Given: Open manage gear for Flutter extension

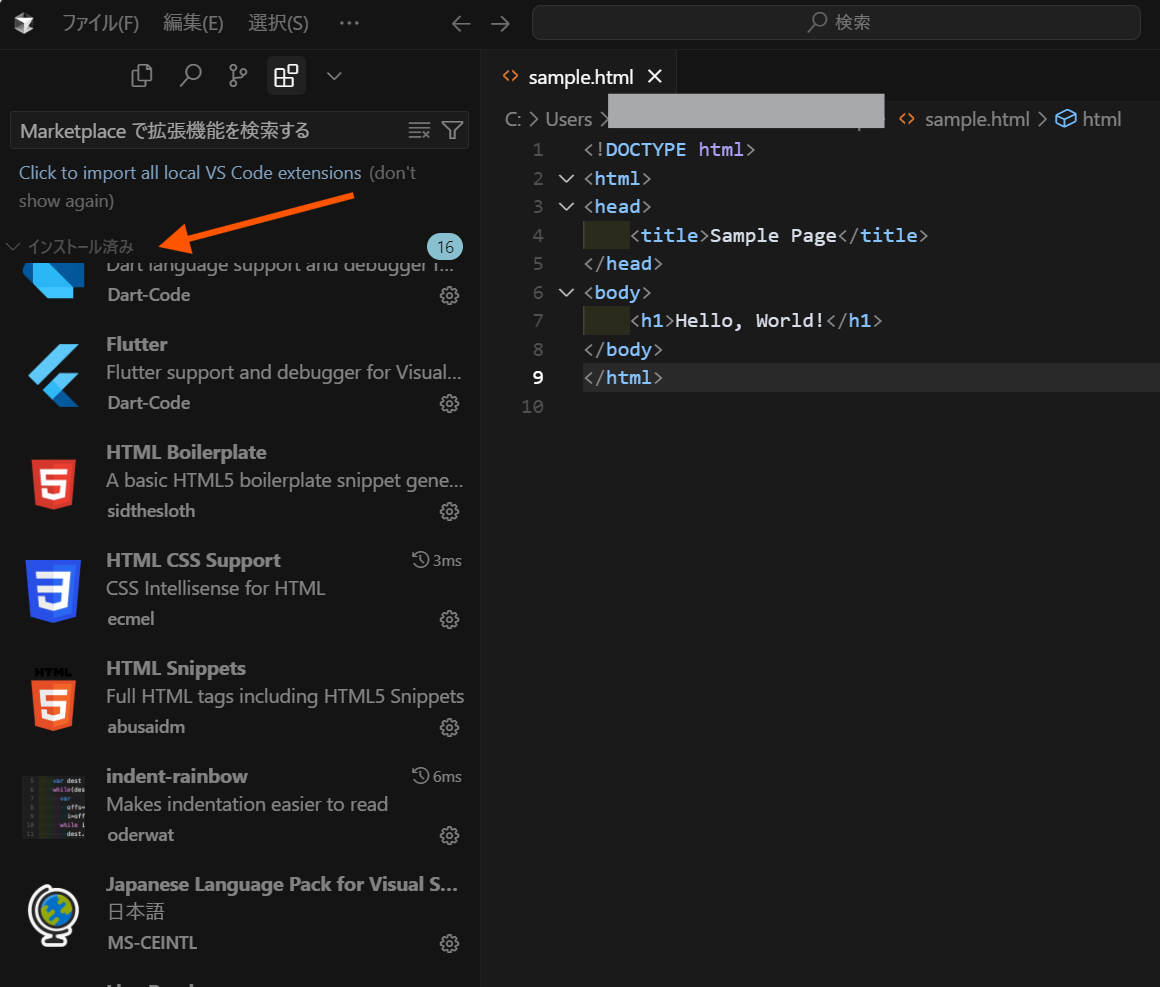Looking at the screenshot, I should pos(449,403).
